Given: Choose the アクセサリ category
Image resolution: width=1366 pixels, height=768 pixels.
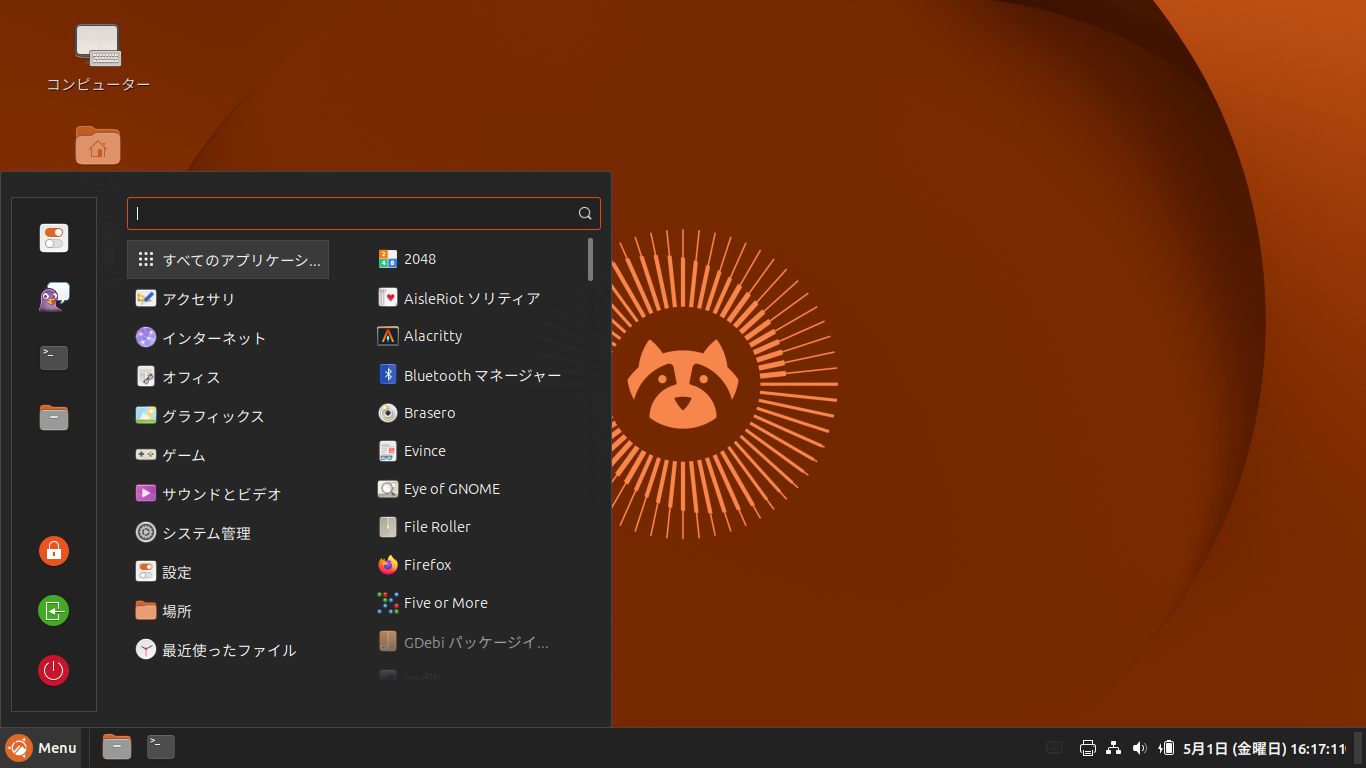Looking at the screenshot, I should click(x=228, y=298).
